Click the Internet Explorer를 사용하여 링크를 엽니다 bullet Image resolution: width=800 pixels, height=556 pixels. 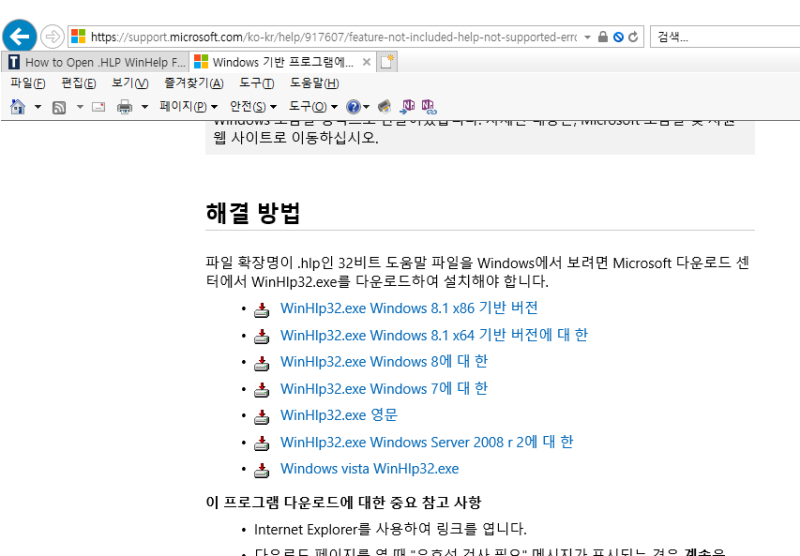tap(390, 529)
